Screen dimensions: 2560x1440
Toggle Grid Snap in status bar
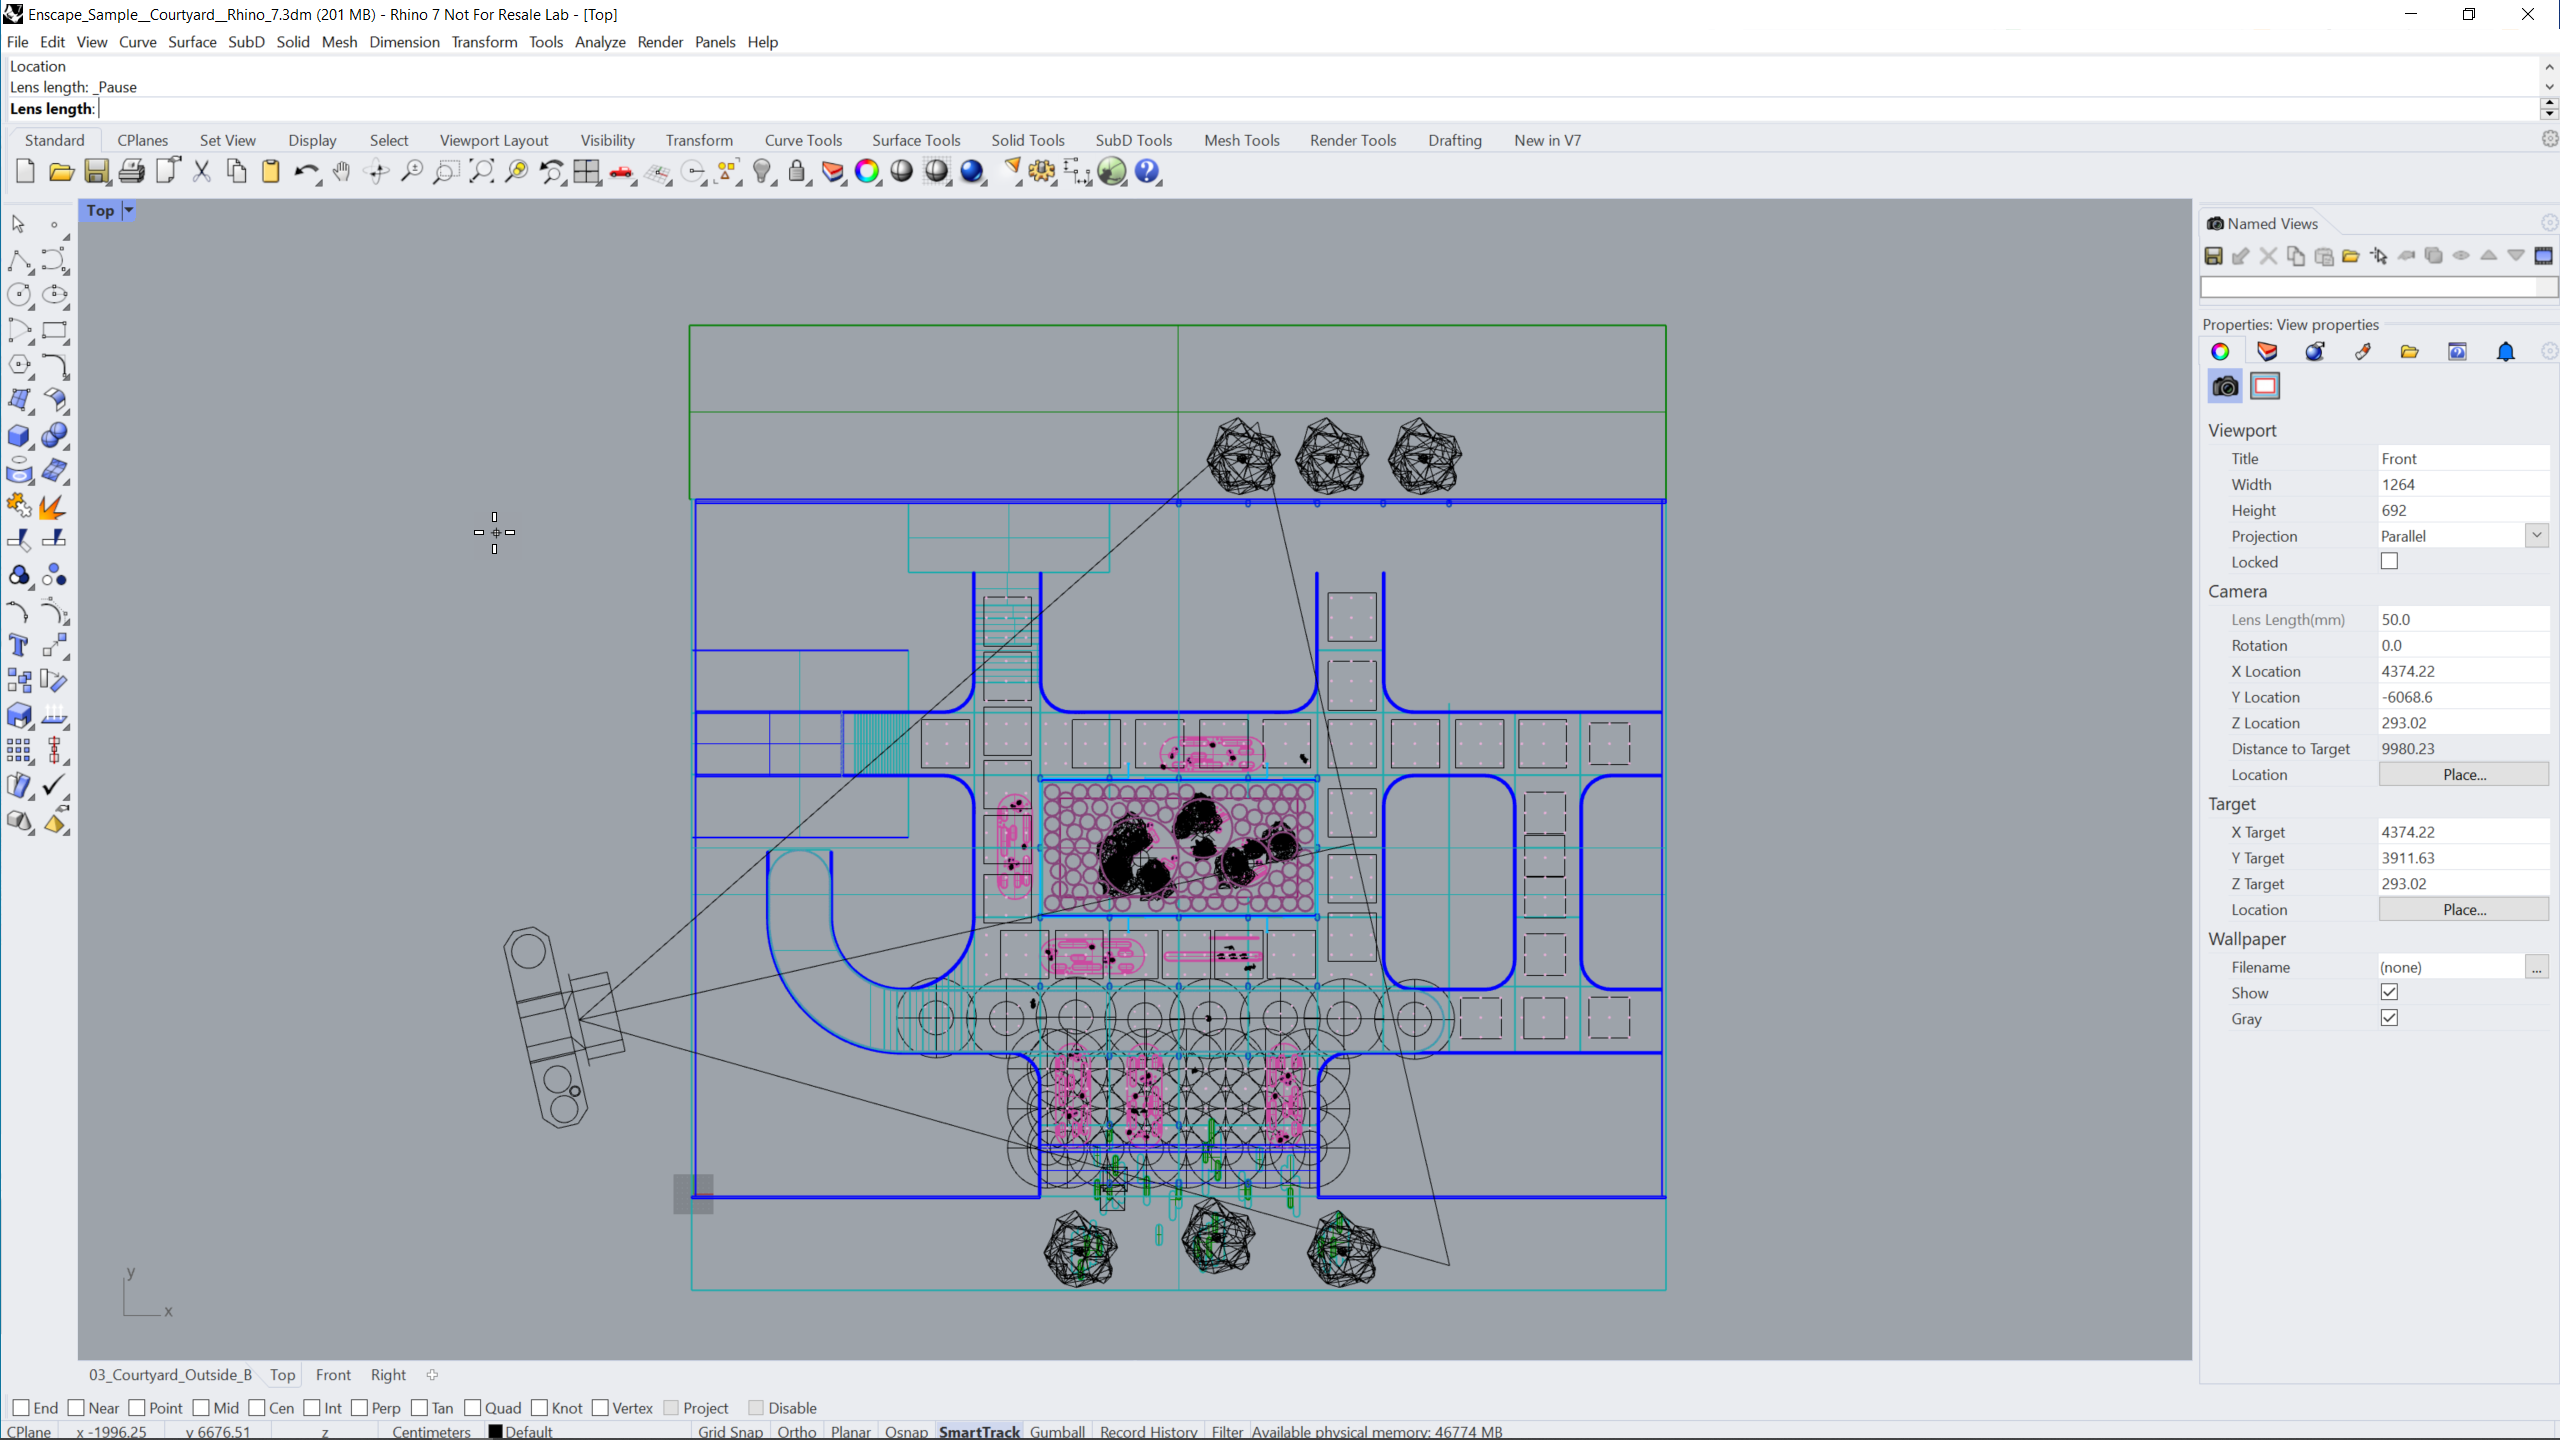tap(730, 1431)
